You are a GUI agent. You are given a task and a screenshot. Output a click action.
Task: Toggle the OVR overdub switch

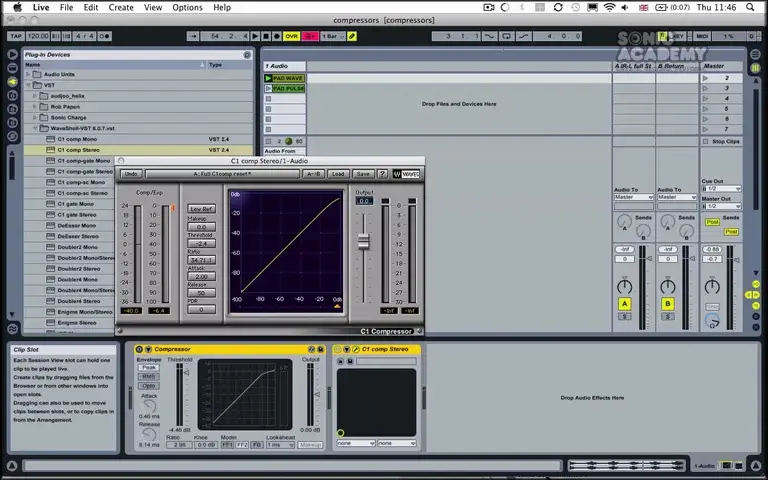pyautogui.click(x=291, y=36)
